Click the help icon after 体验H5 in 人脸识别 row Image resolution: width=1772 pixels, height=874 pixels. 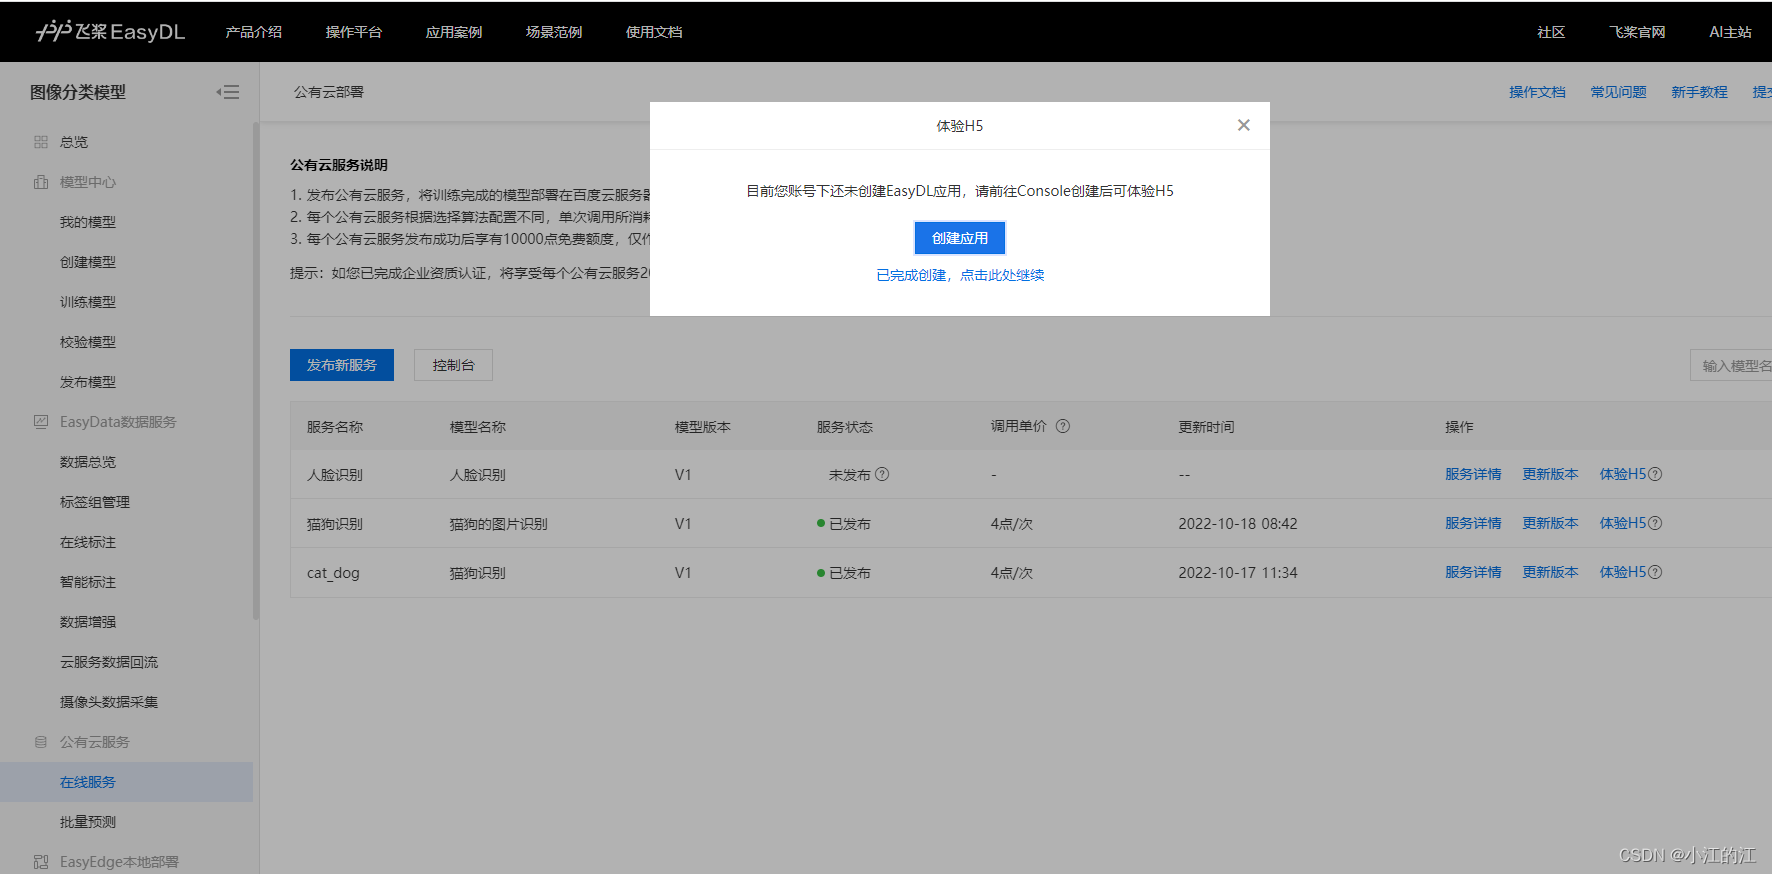click(1655, 474)
